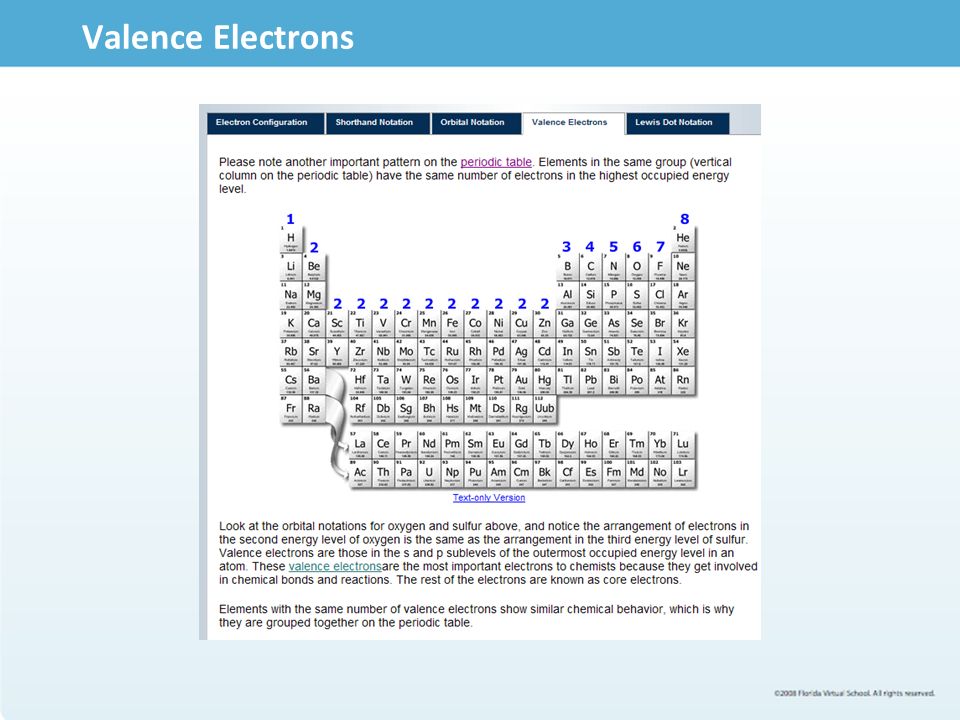Select the Radon (Rn) element tile
The image size is (960, 720).
[683, 380]
